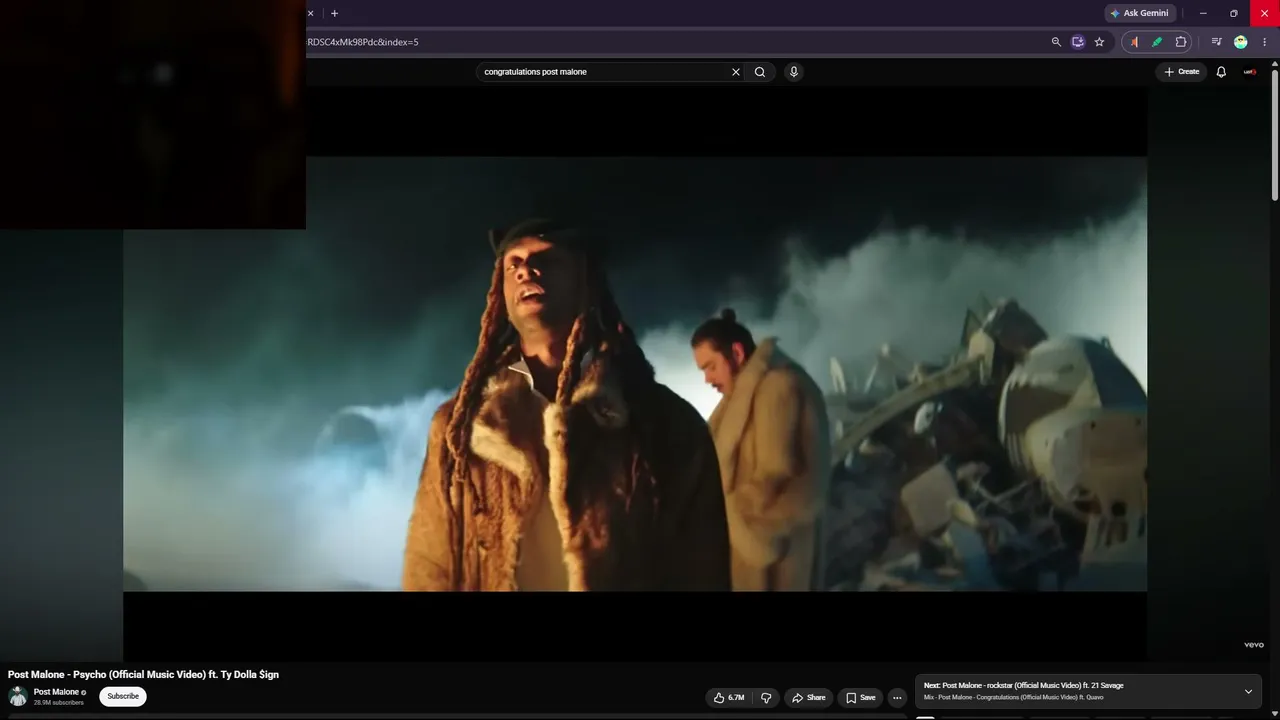This screenshot has height=720, width=1280.
Task: Click the browser address bar URL
Action: (x=363, y=42)
